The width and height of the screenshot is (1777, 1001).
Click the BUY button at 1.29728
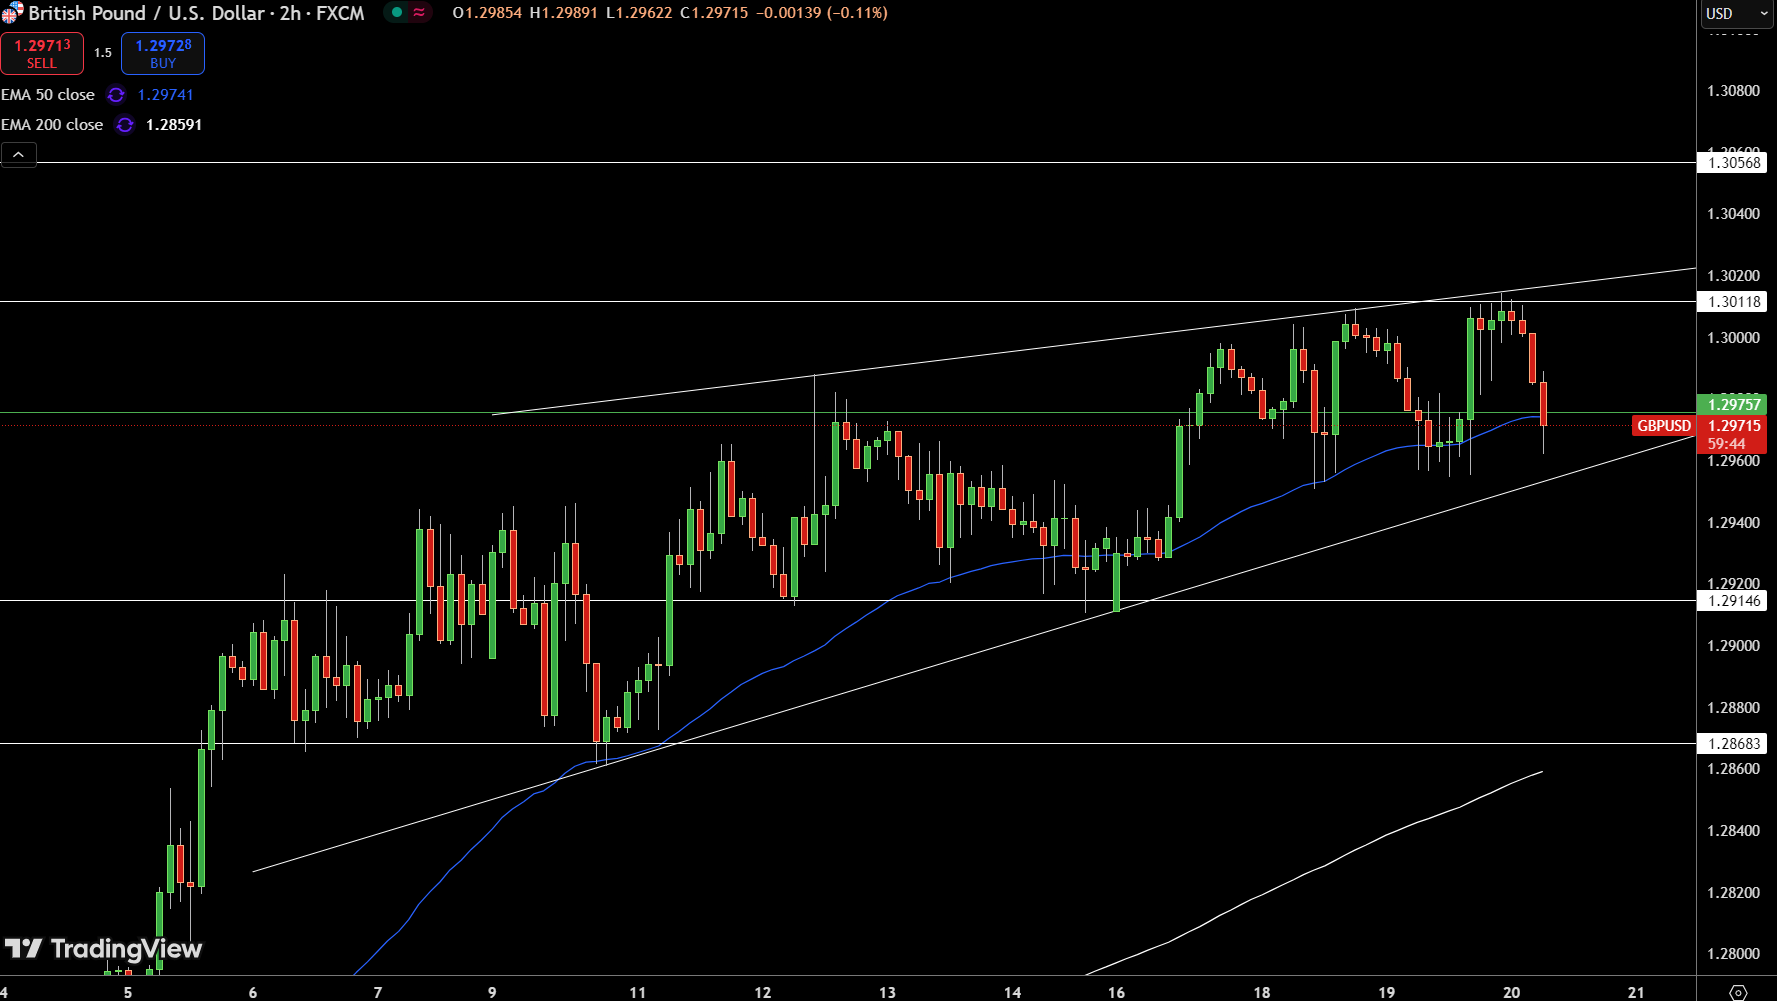163,54
